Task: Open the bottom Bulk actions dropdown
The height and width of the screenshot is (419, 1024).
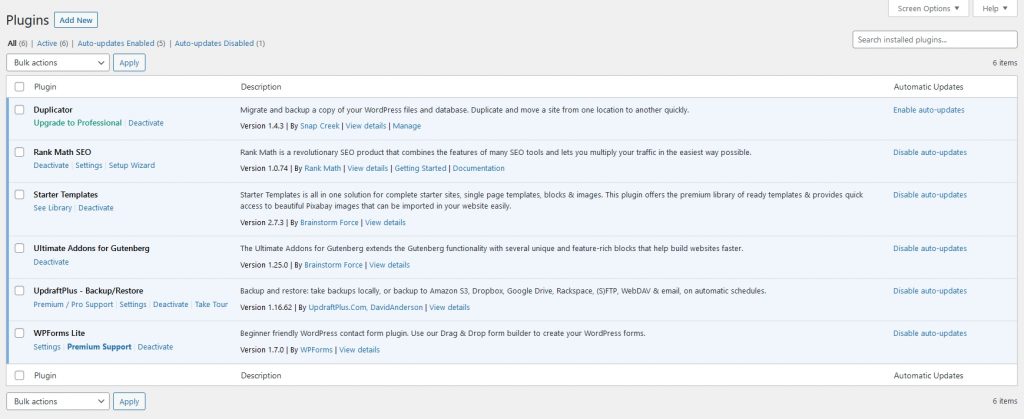Action: click(58, 401)
